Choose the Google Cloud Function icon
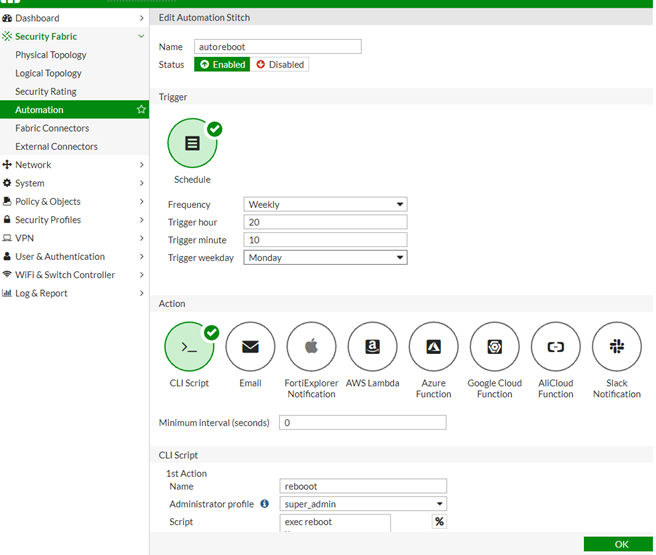 [494, 347]
